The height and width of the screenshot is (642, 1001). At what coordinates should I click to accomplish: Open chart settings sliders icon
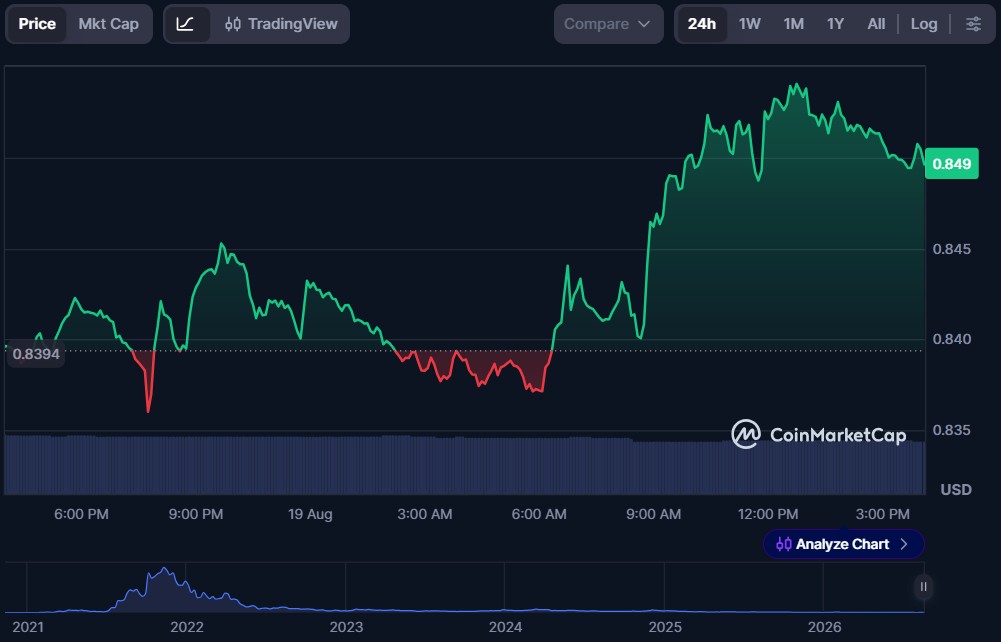(x=973, y=24)
